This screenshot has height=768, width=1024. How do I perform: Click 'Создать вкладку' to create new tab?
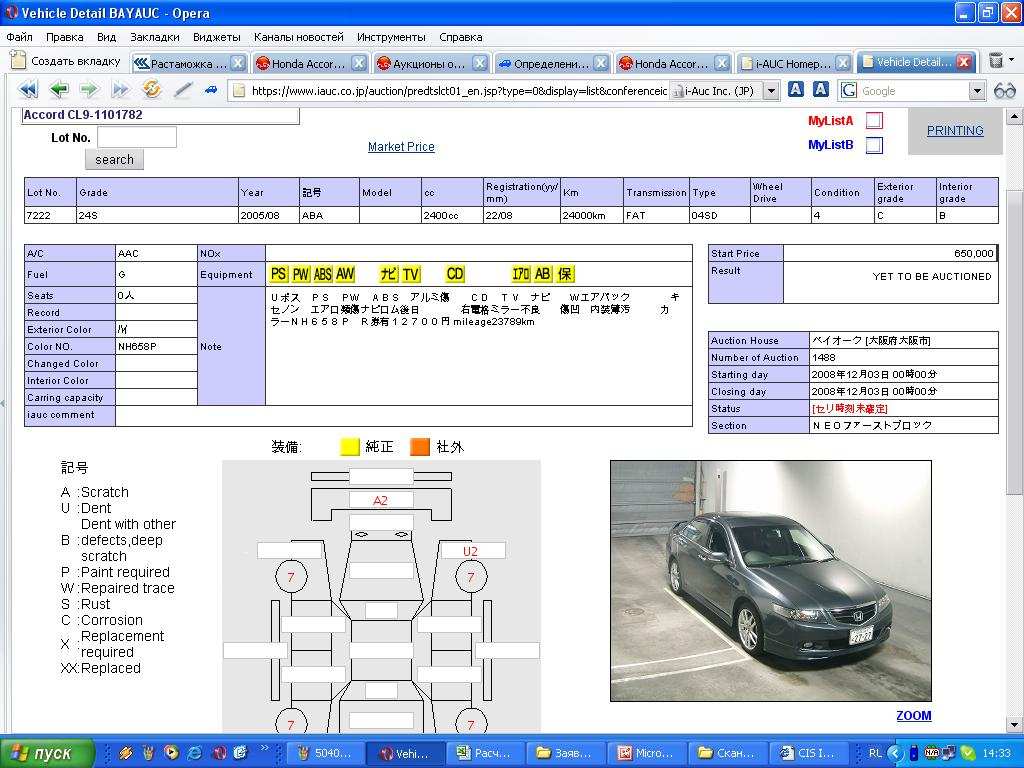[66, 61]
